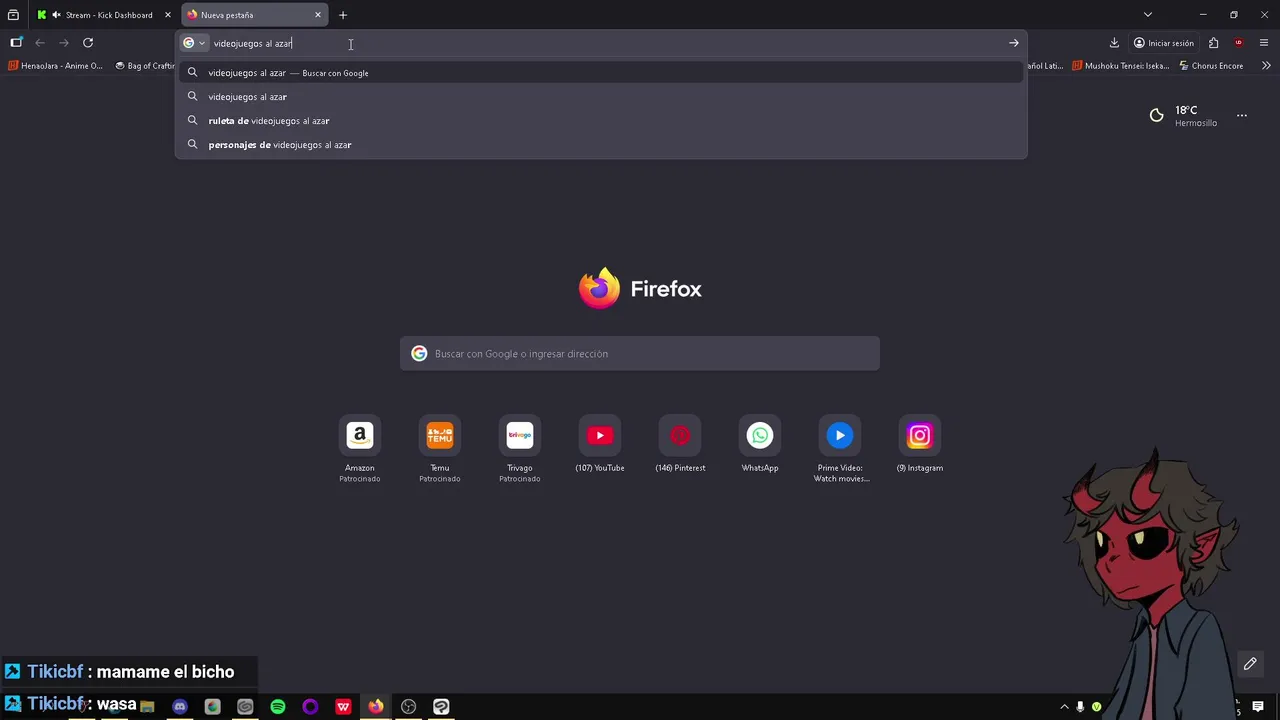The image size is (1280, 720).
Task: Click the address bar text 'videojuegos al azar'
Action: coord(253,43)
